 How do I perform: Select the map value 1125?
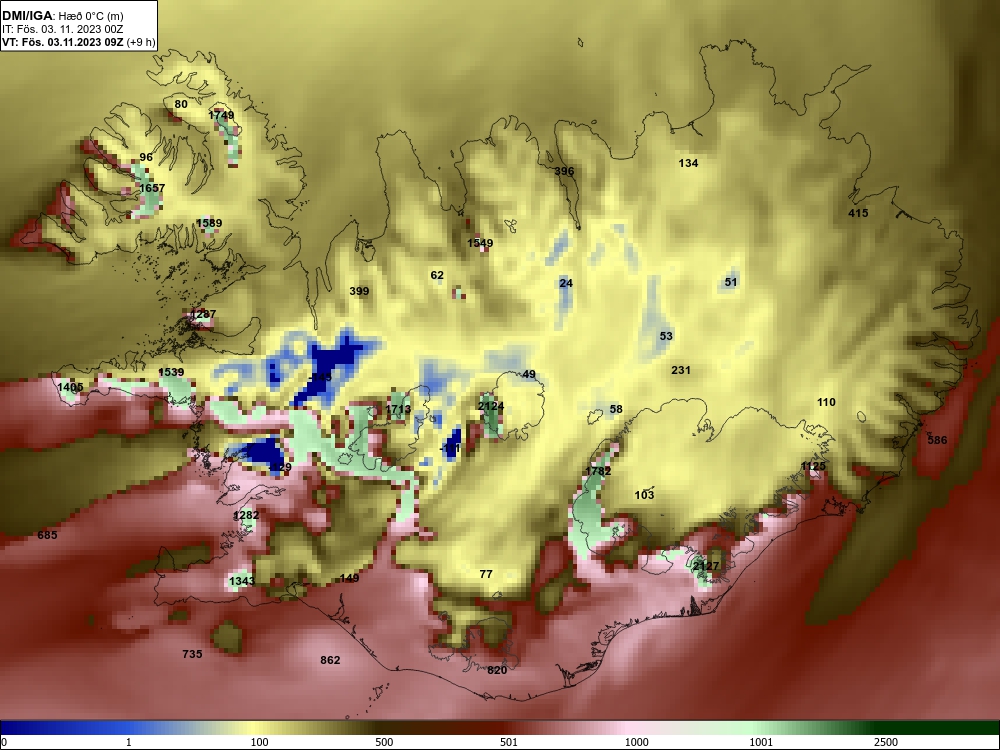coord(813,467)
